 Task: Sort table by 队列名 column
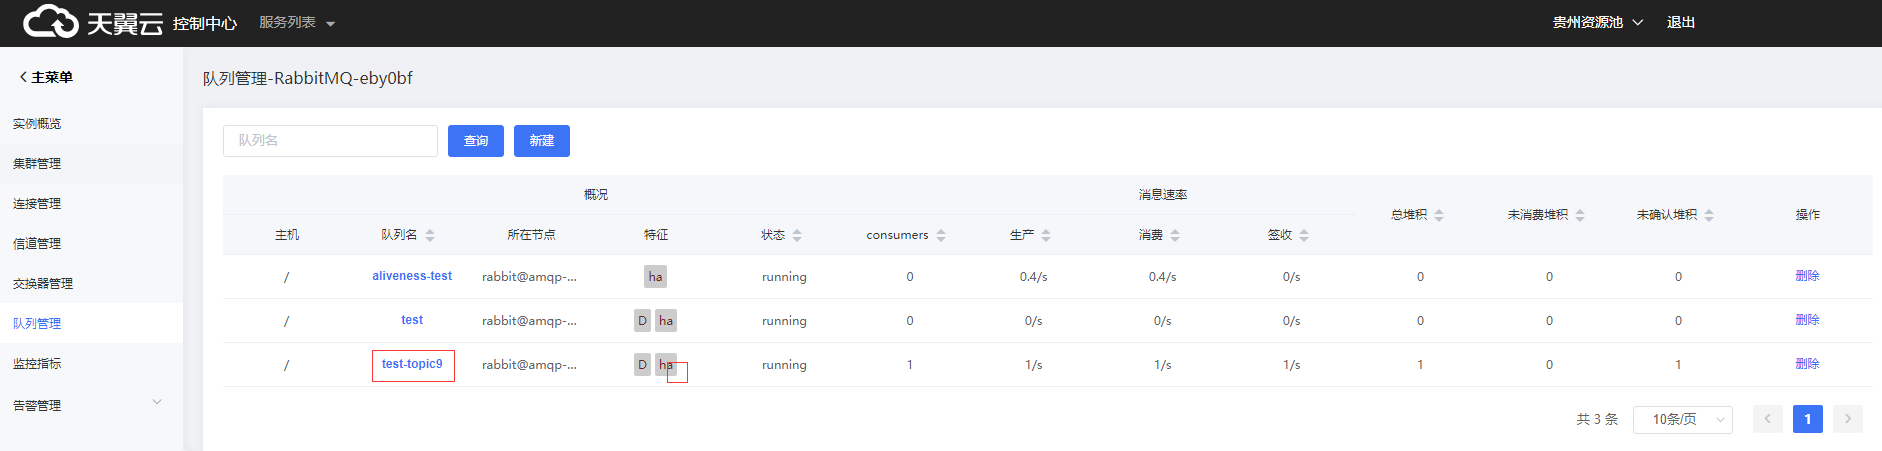(x=430, y=235)
